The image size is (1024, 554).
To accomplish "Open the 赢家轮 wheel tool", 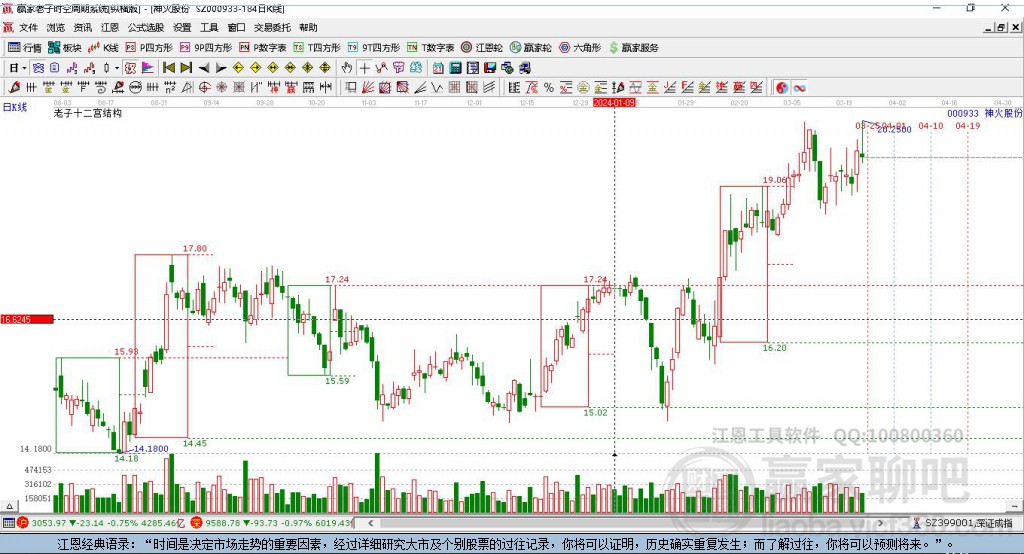I will coord(530,48).
